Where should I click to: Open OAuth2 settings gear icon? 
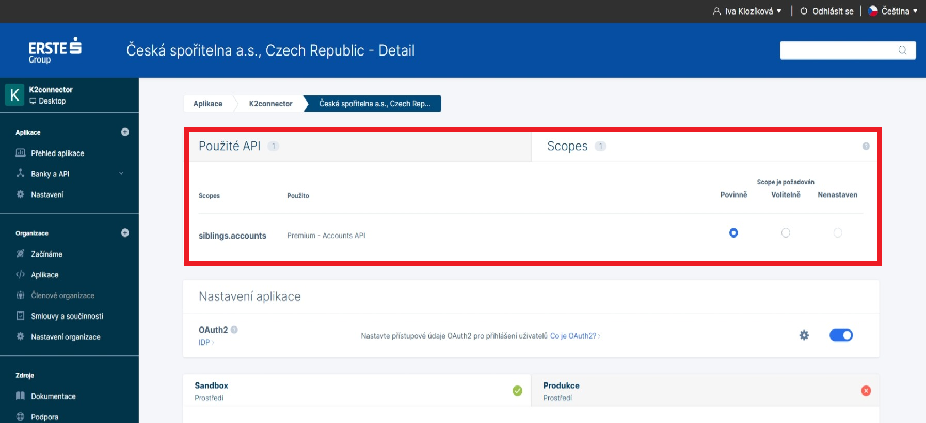pos(804,335)
